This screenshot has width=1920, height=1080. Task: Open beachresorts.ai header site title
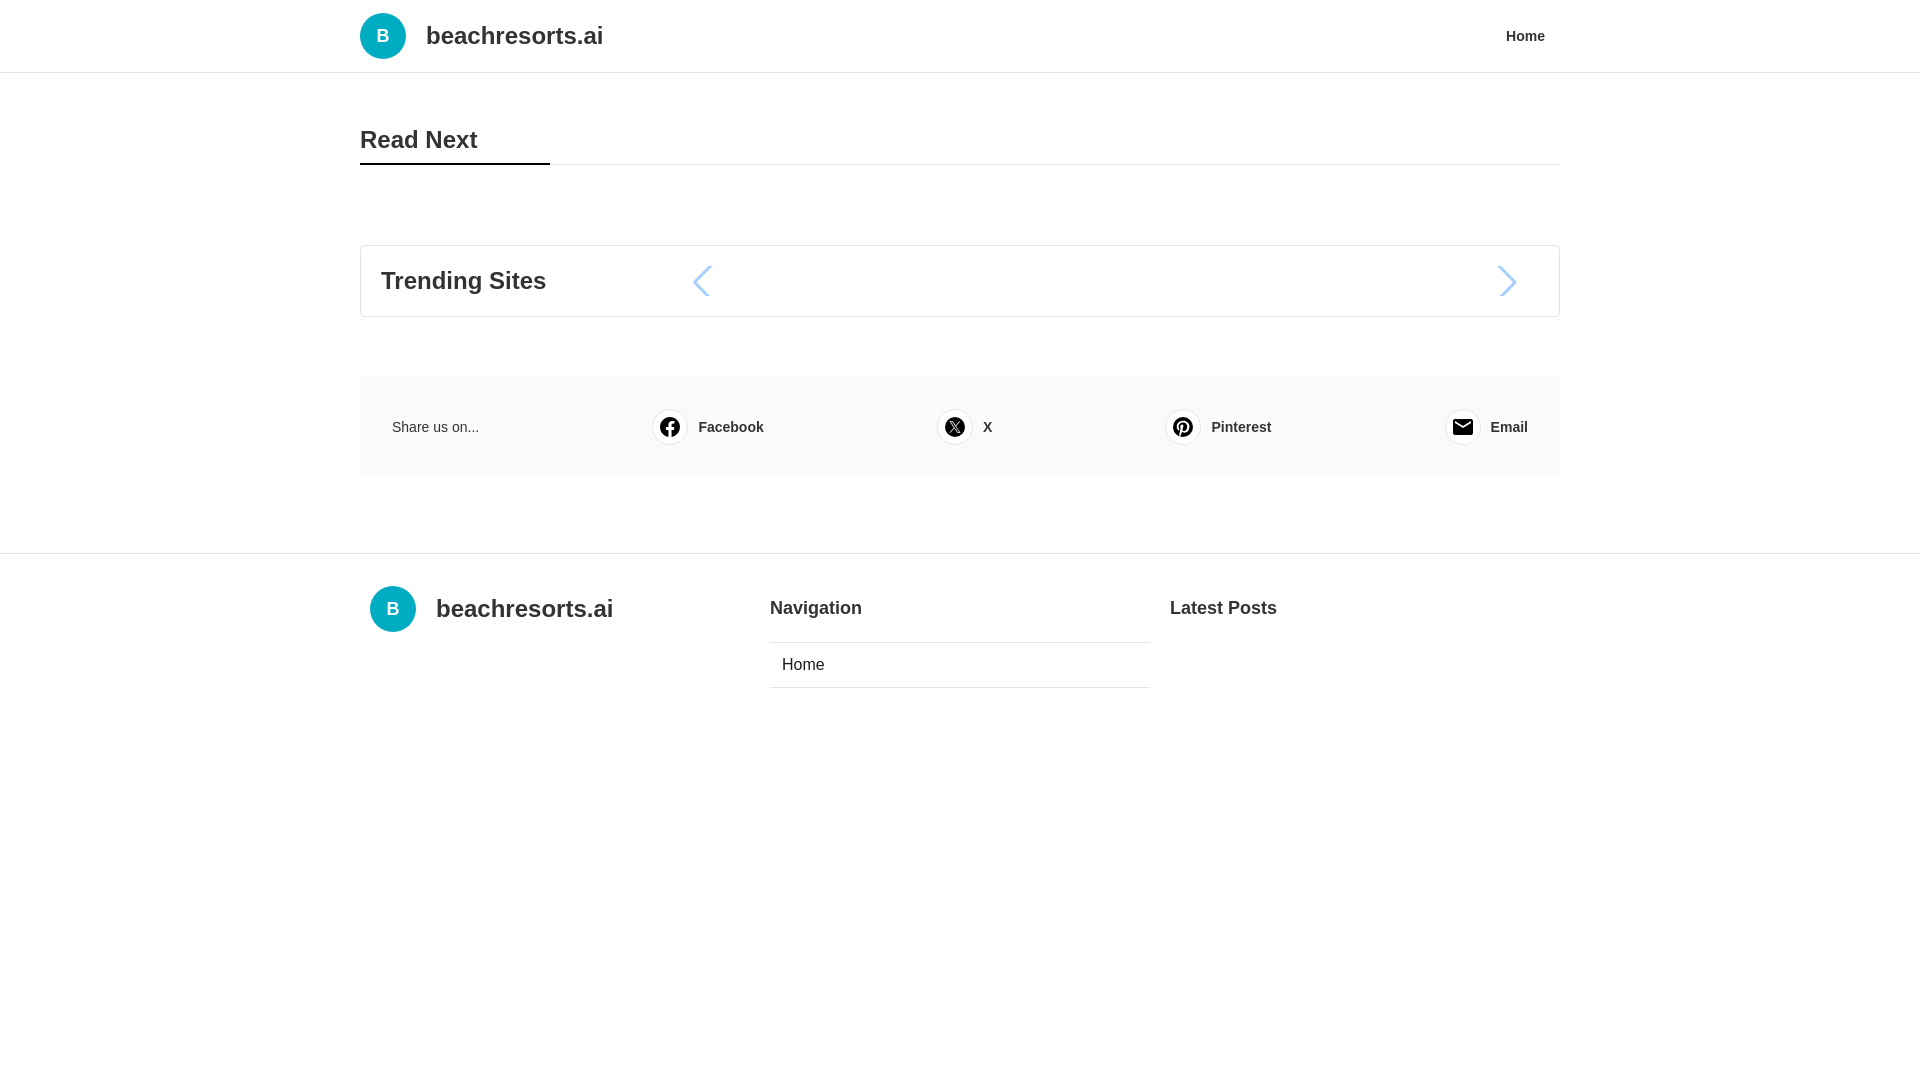[x=514, y=36]
